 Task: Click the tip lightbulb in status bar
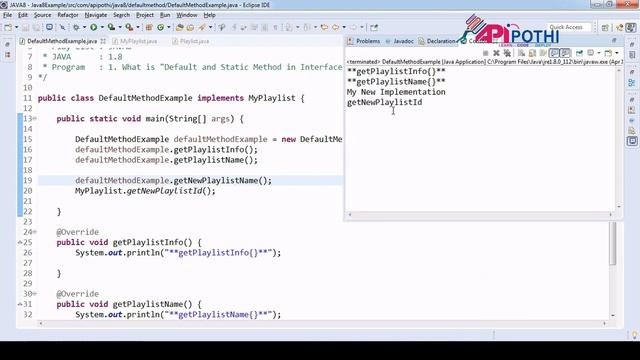coord(634,336)
